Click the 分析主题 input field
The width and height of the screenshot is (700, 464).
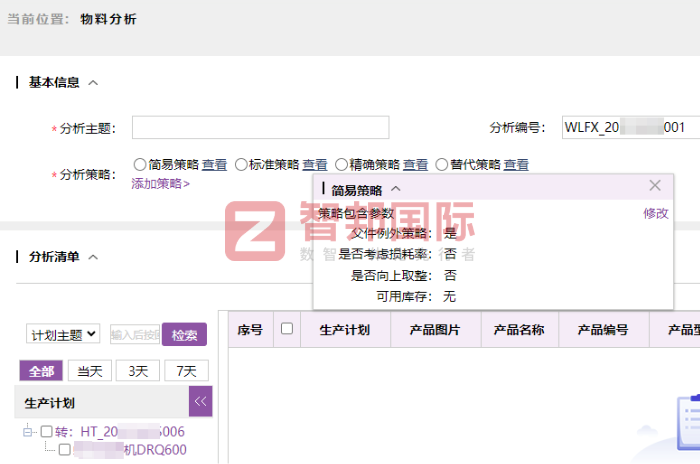click(x=260, y=128)
